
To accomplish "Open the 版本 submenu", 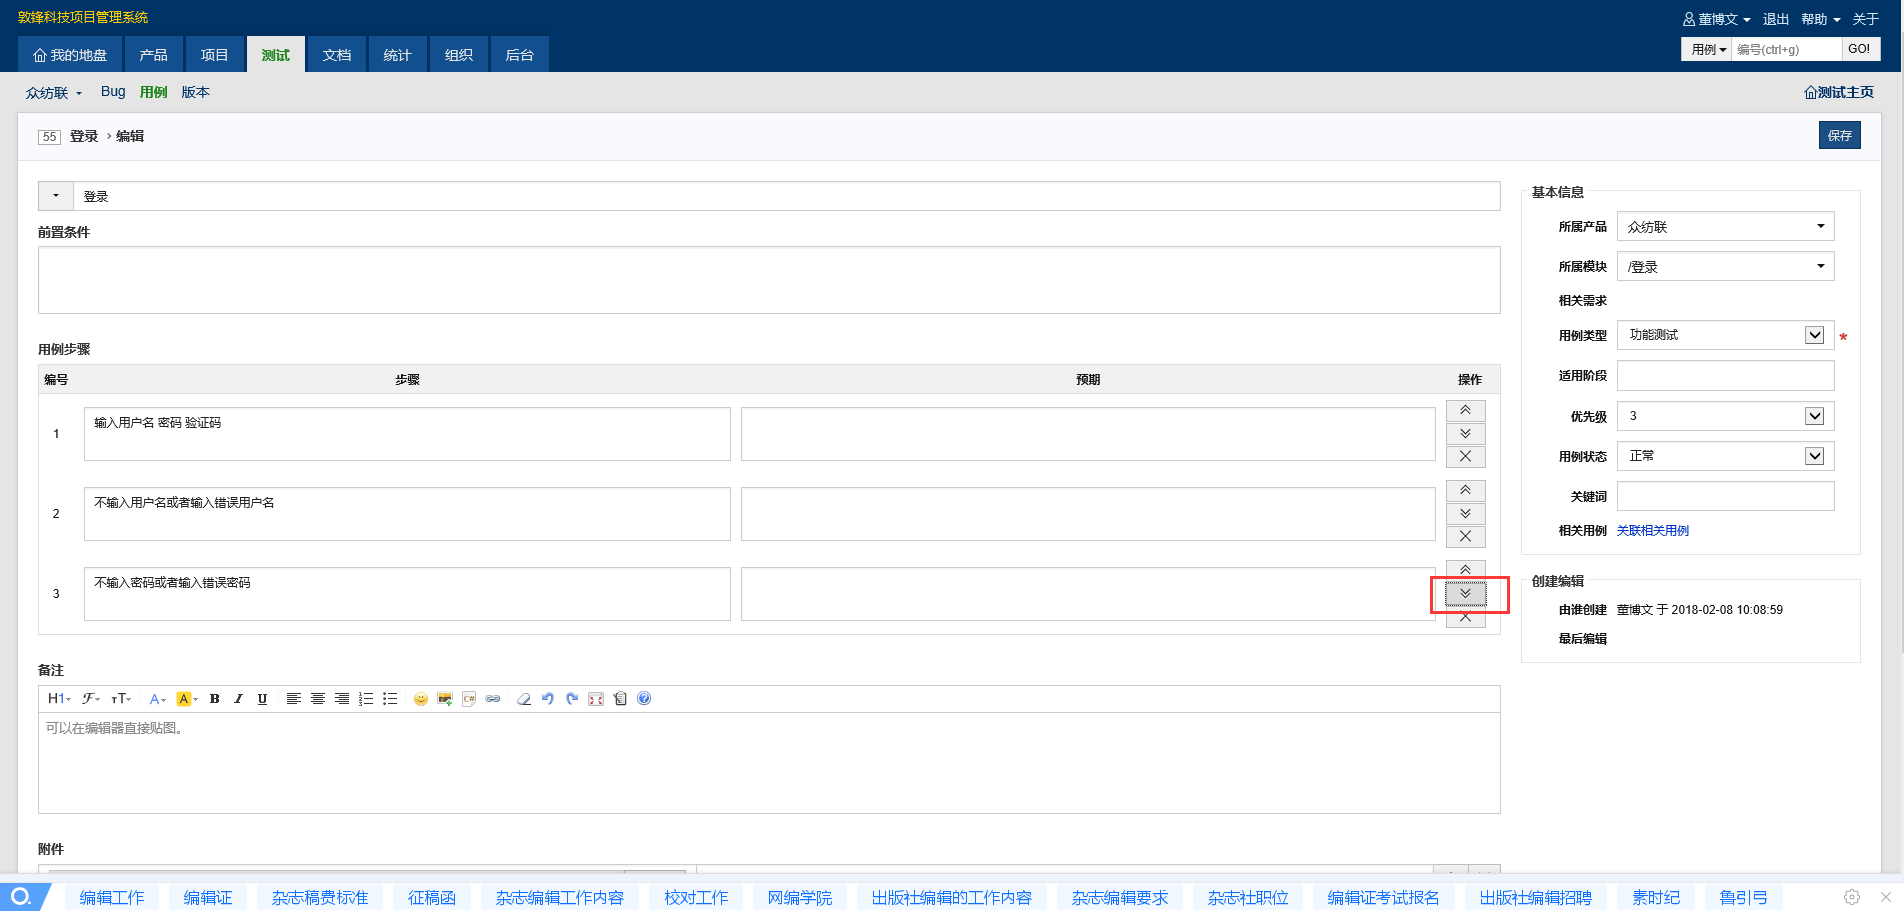I will (196, 92).
